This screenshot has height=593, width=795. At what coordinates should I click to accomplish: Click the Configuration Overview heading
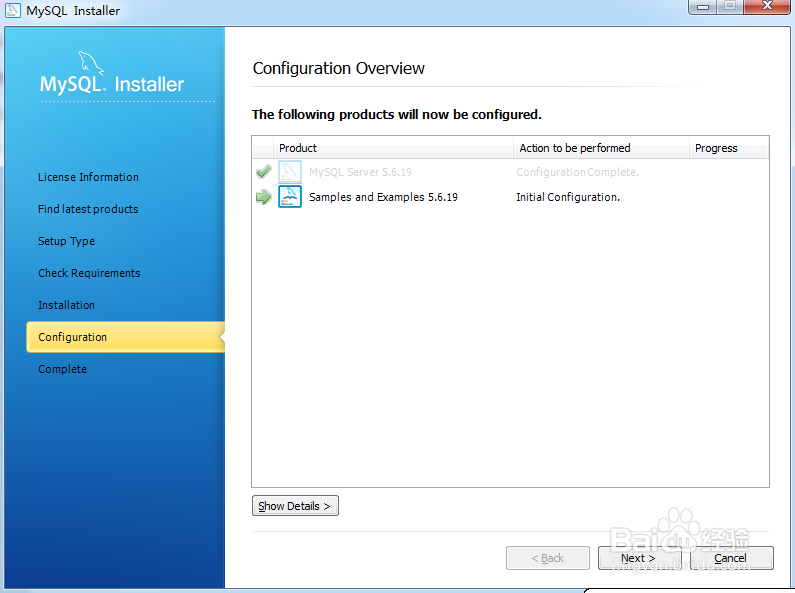[x=339, y=68]
